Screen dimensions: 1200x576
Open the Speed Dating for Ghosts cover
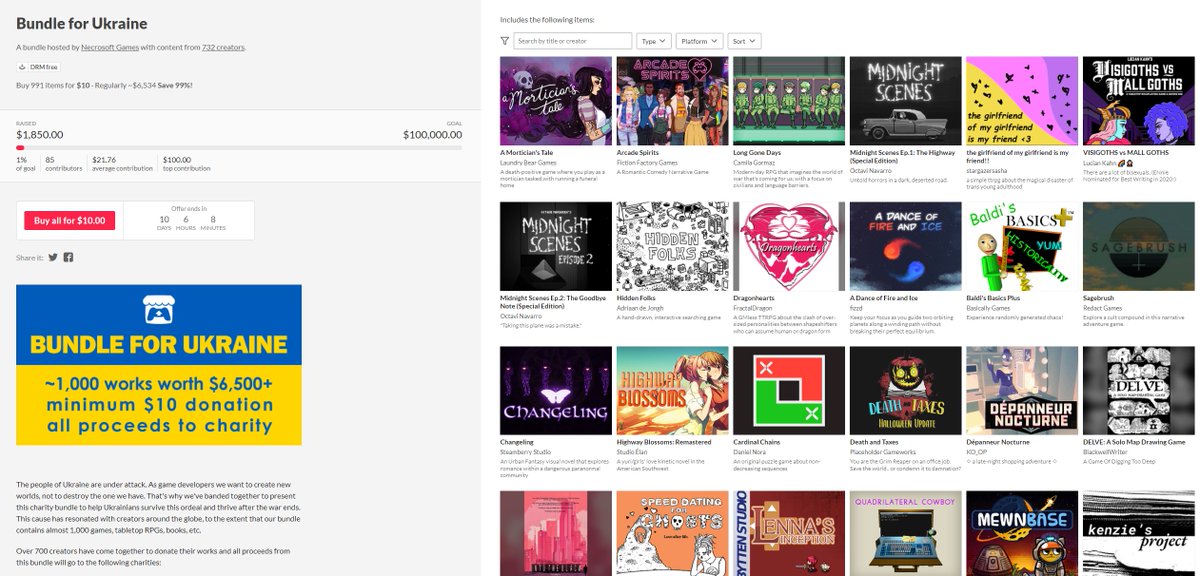[672, 533]
